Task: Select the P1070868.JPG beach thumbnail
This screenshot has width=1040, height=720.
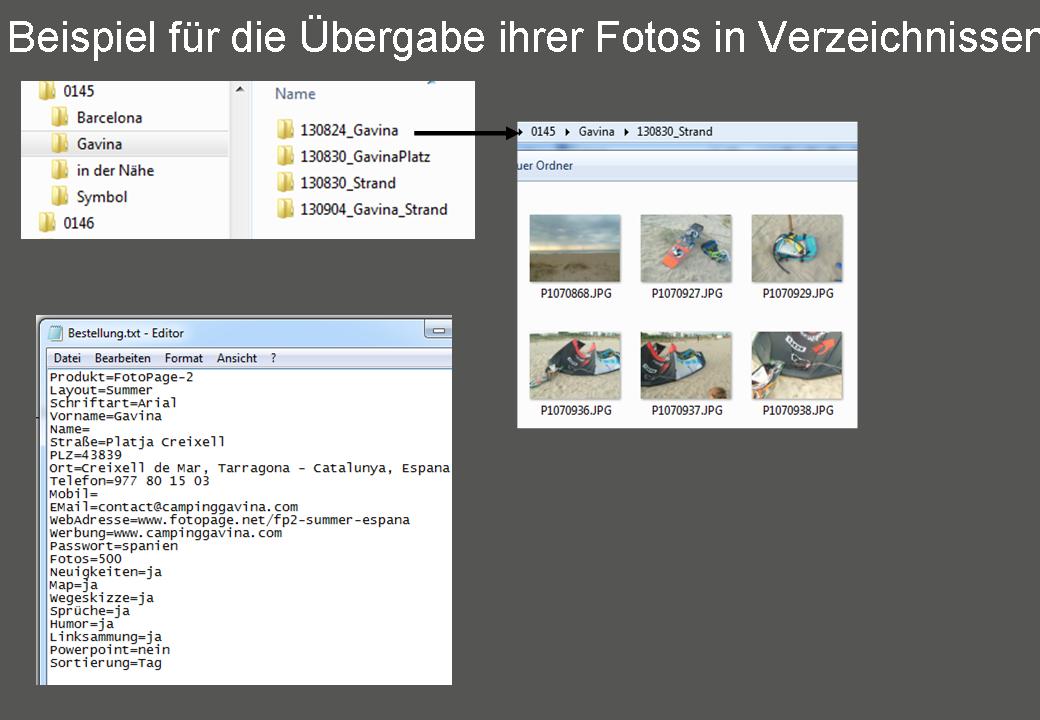Action: pos(575,249)
